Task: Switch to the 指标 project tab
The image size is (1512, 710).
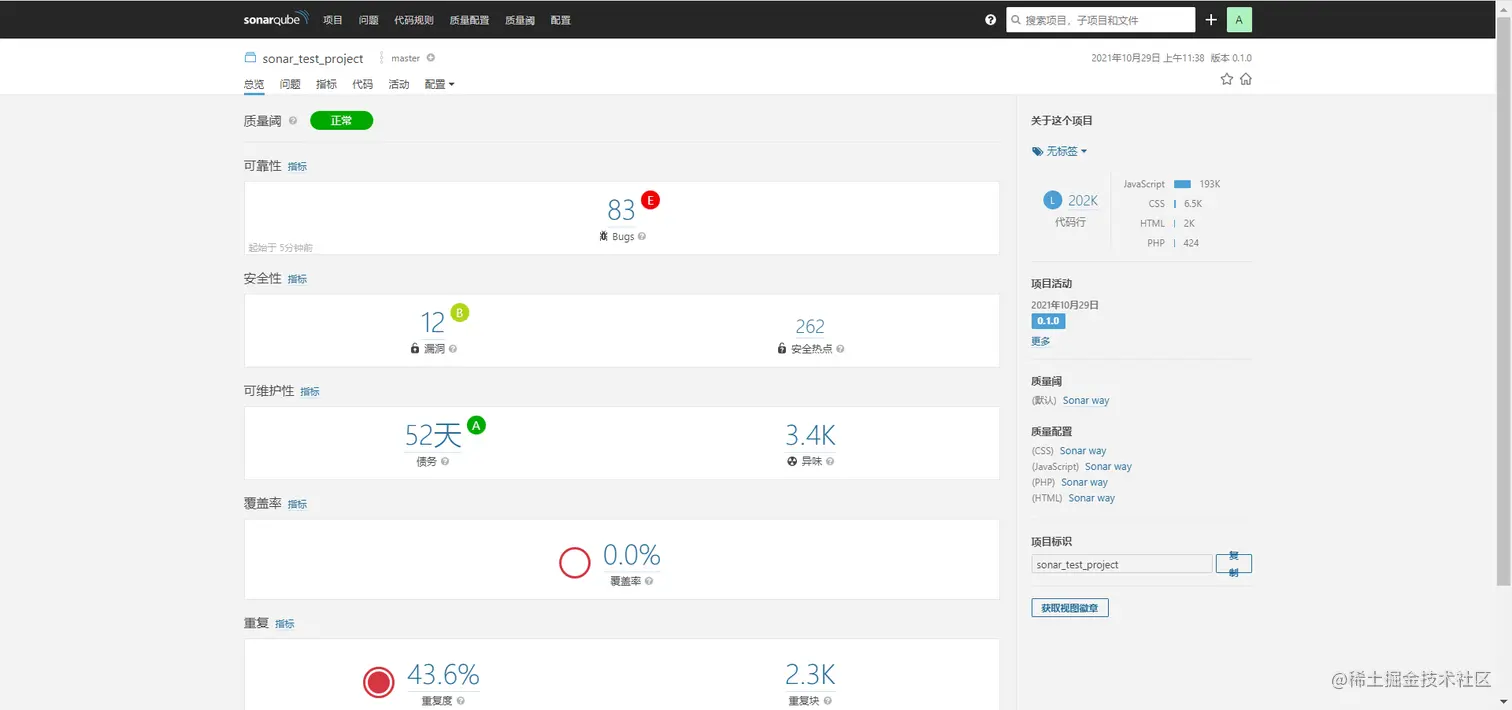Action: (x=326, y=84)
